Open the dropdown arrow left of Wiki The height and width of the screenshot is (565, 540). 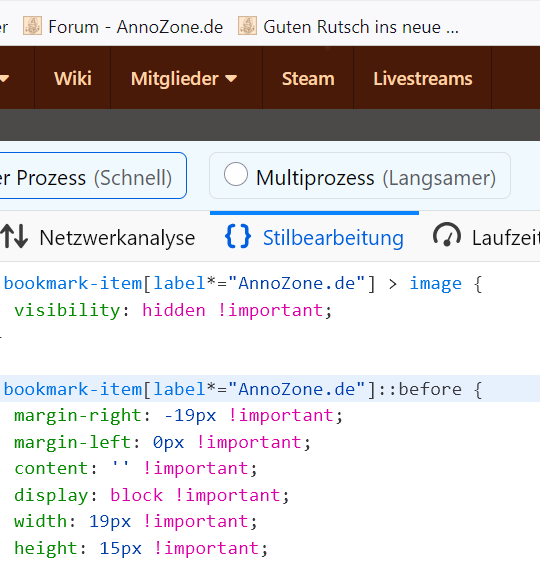coord(4,79)
